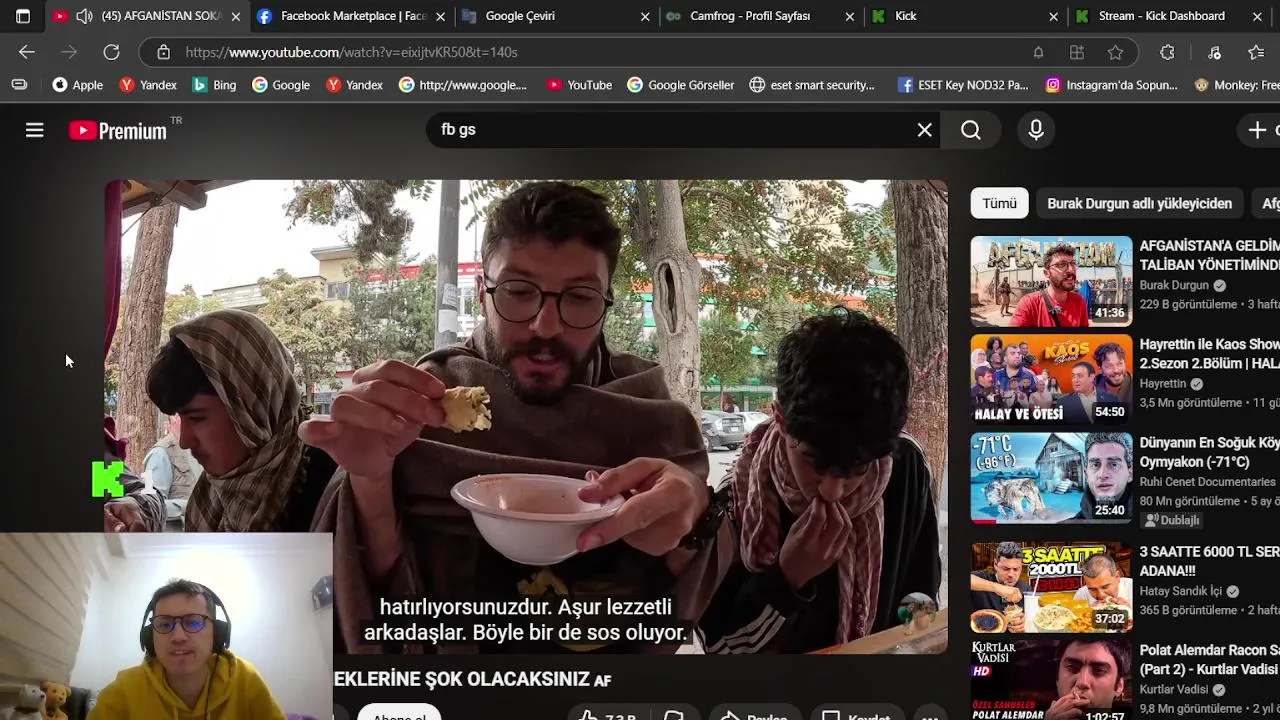Close the Camfrog tab
Image resolution: width=1280 pixels, height=720 pixels.
tap(849, 17)
